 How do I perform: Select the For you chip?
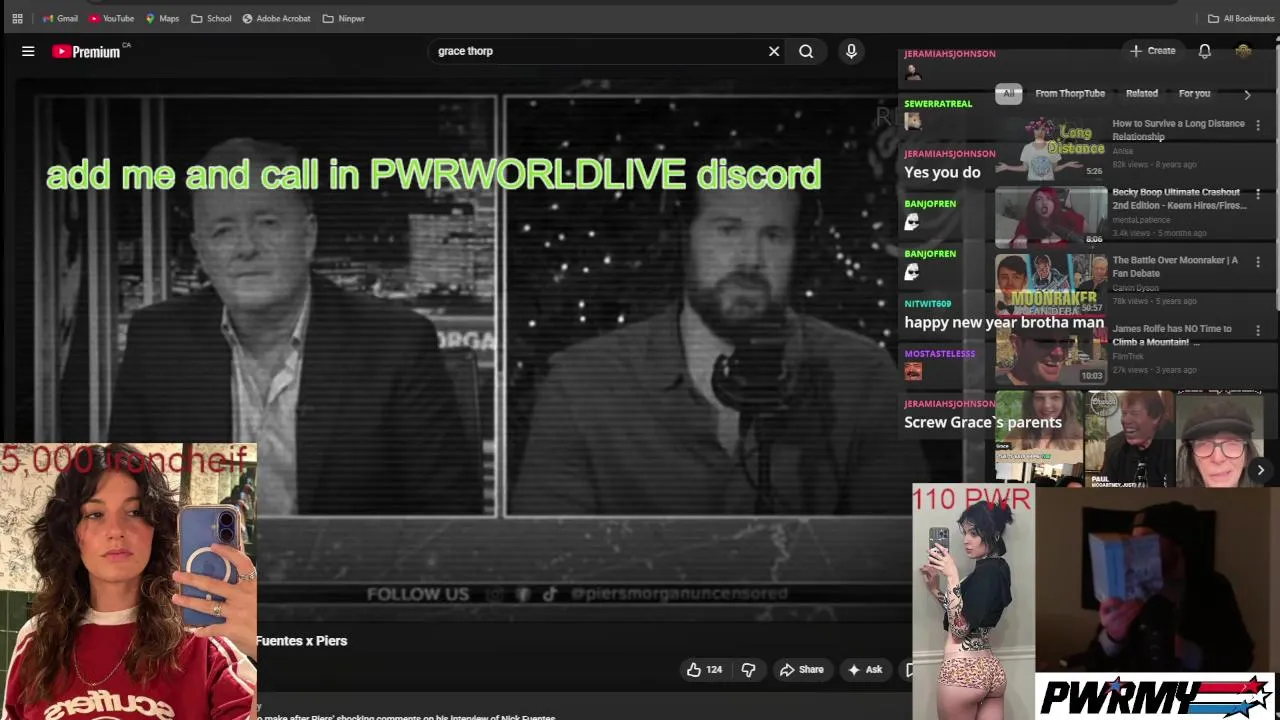(1194, 93)
